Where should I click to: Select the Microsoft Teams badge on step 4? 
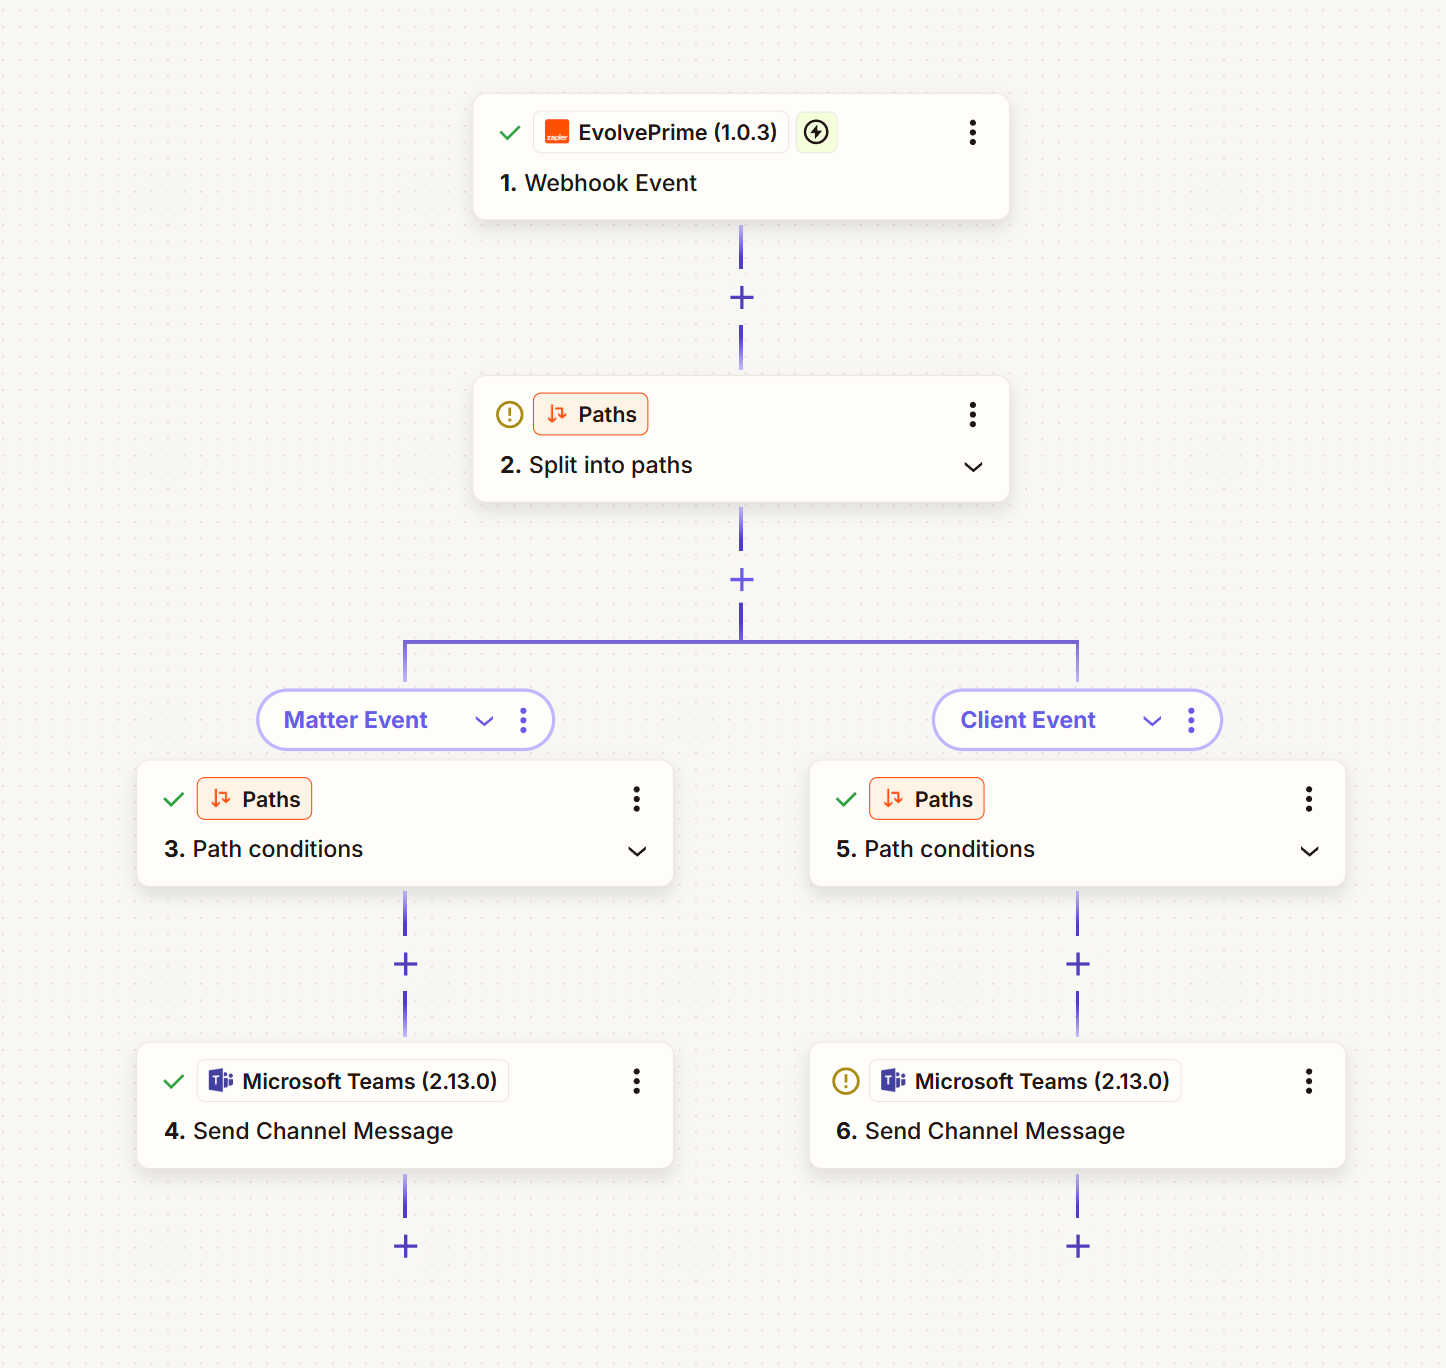353,1081
